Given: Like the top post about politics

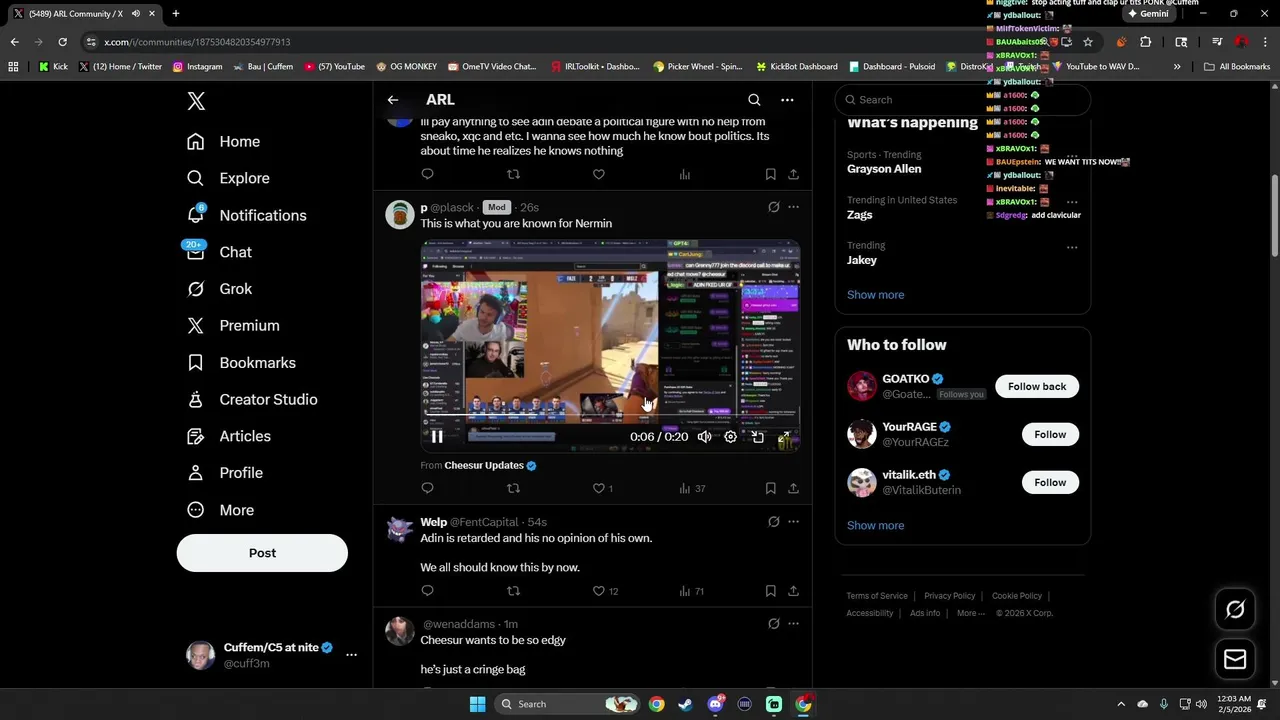Looking at the screenshot, I should click(x=599, y=174).
